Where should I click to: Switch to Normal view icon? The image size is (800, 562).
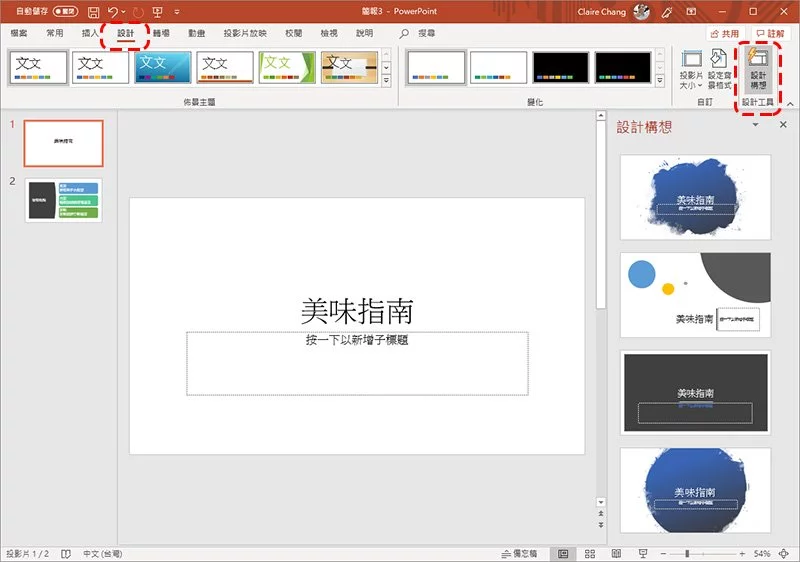(563, 554)
